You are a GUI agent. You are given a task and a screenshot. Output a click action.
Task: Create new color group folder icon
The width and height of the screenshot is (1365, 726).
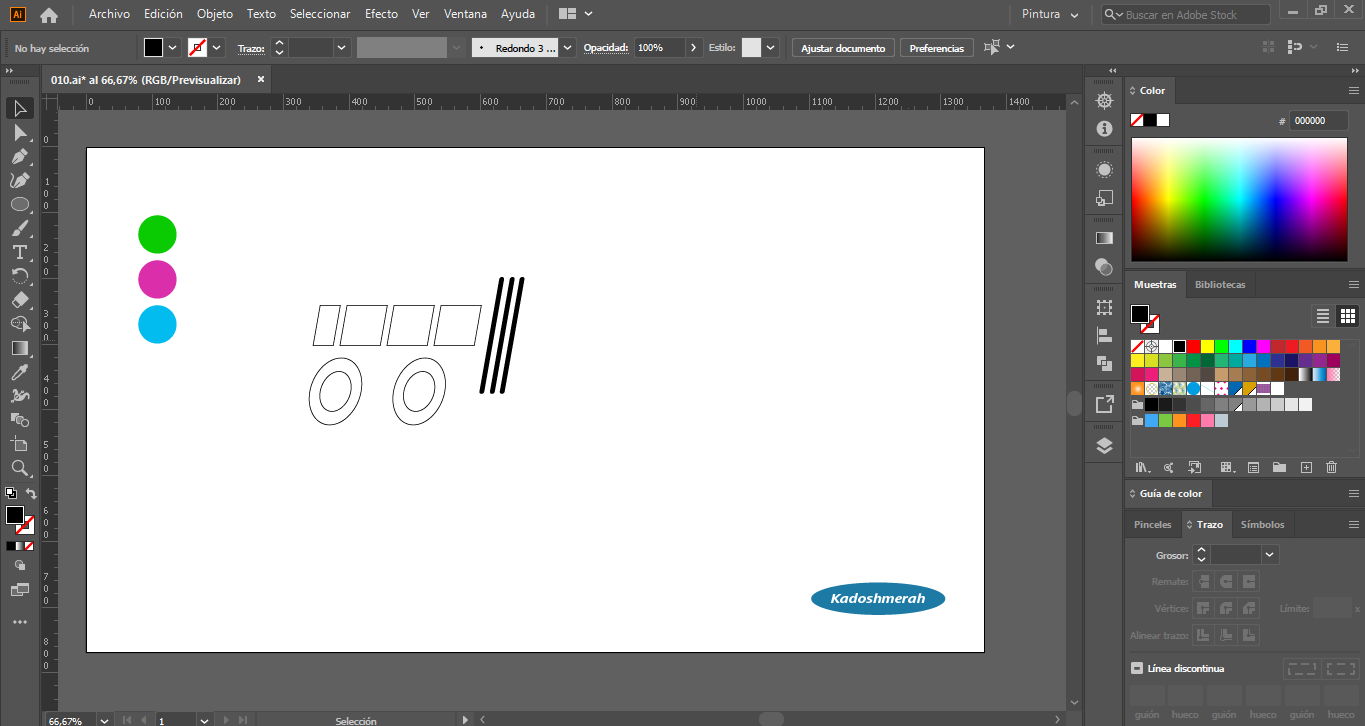click(x=1279, y=467)
